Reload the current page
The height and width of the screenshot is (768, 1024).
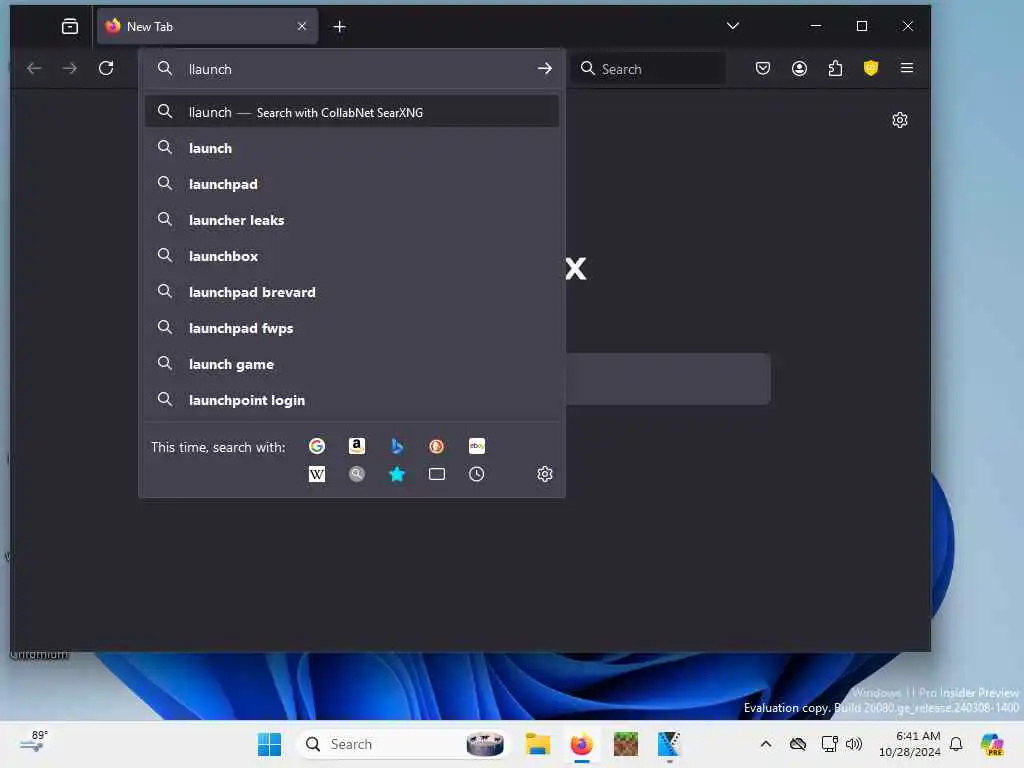106,68
